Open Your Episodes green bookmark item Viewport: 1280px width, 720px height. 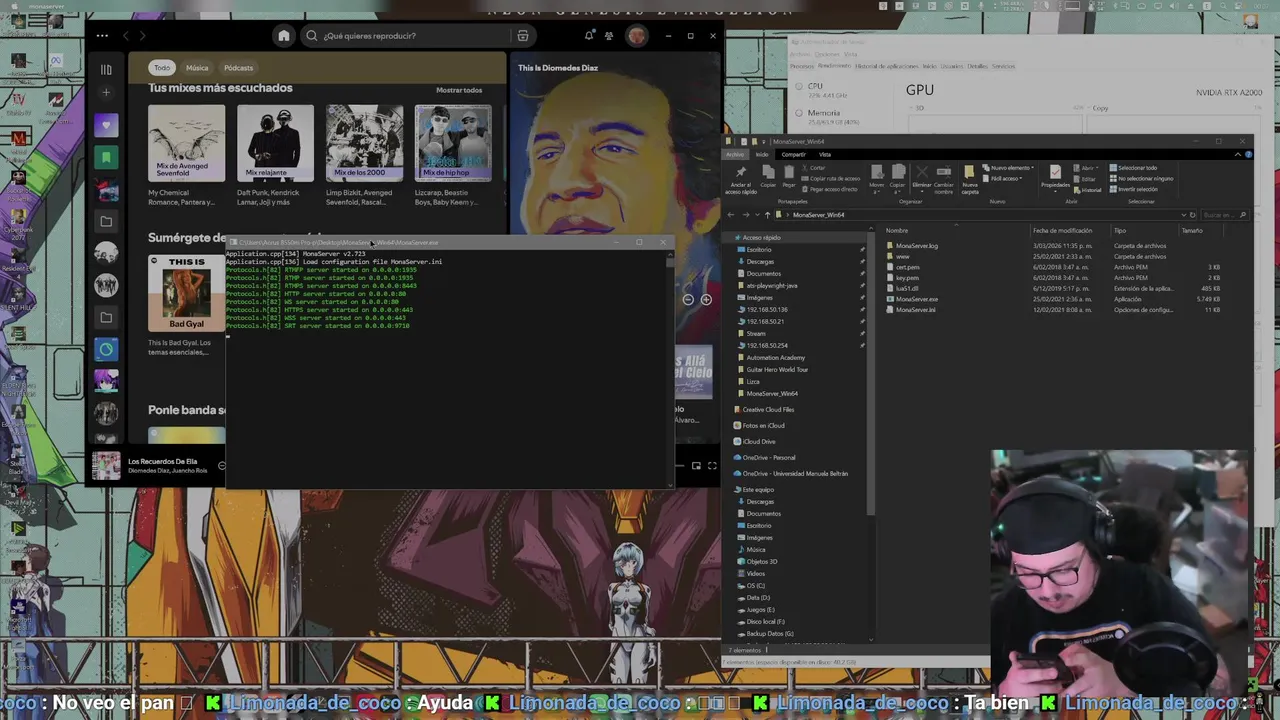106,157
